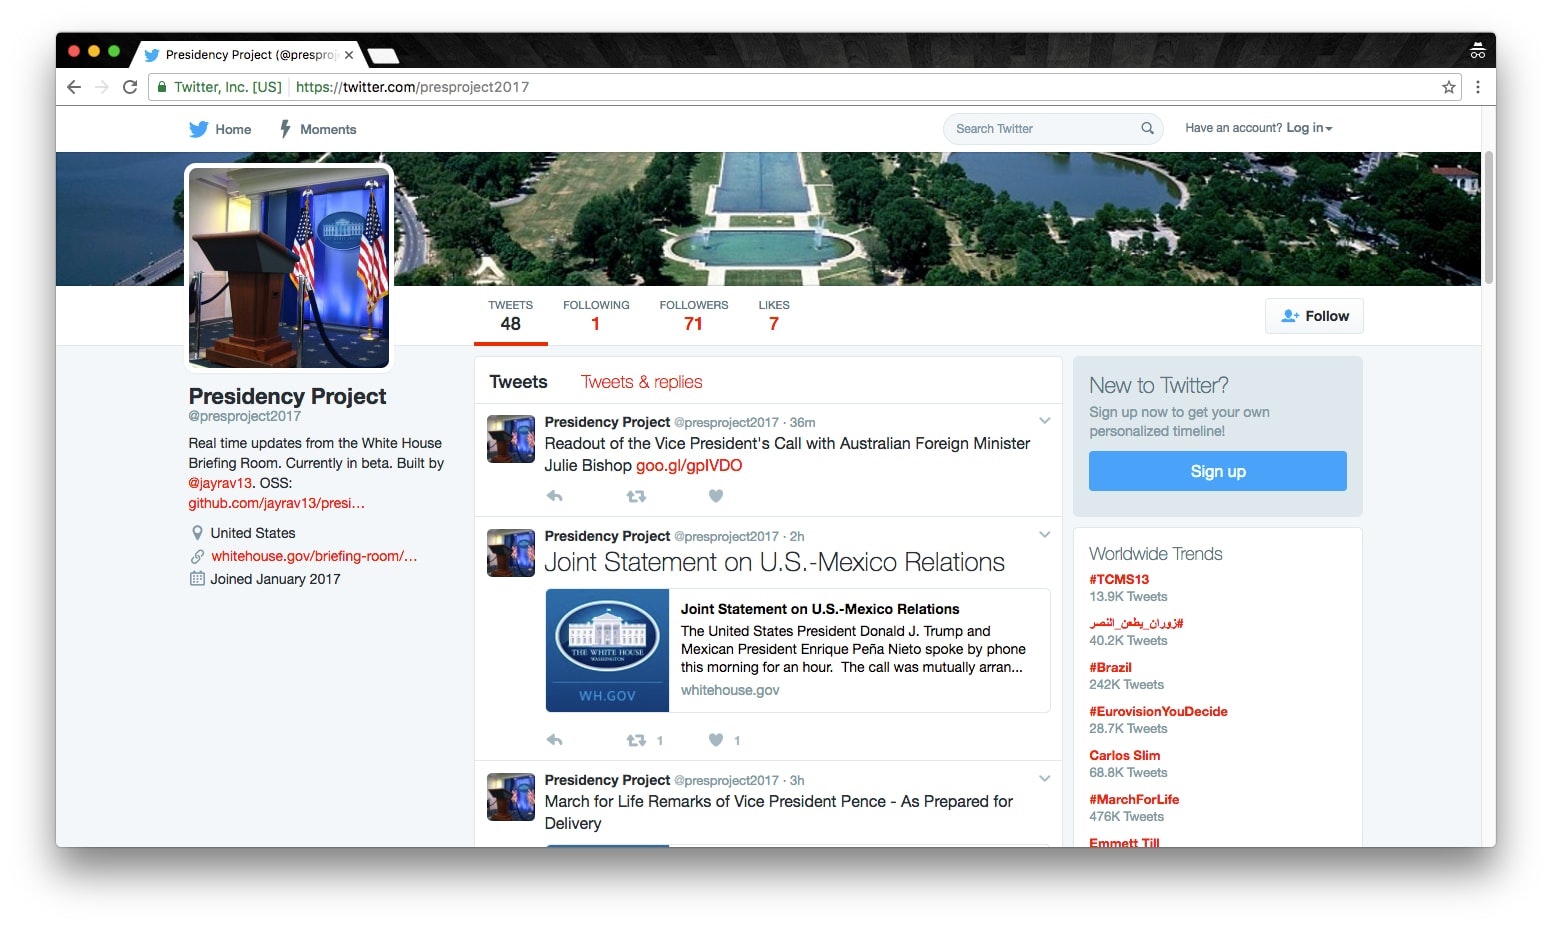
Task: Click the incognito icon in title bar
Action: pos(1477,51)
